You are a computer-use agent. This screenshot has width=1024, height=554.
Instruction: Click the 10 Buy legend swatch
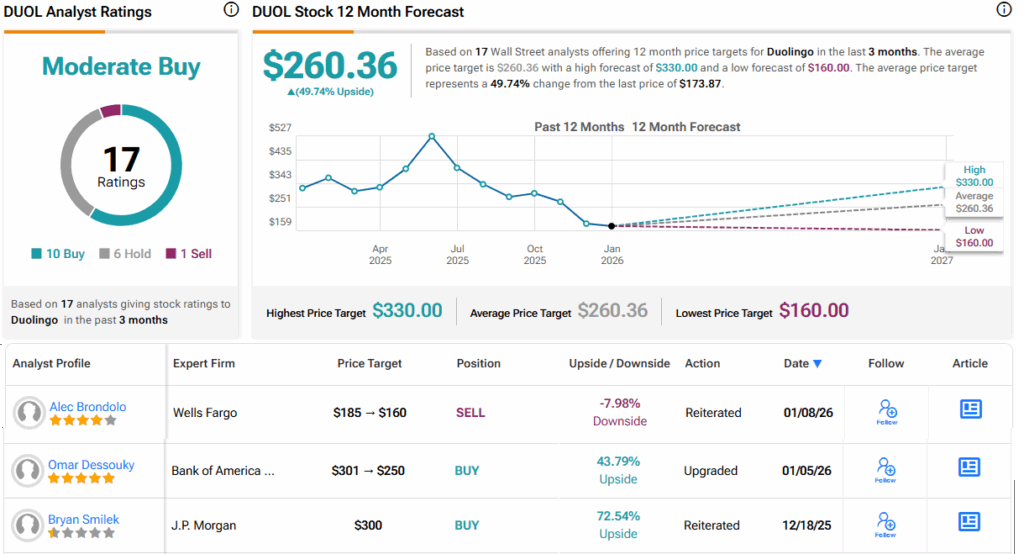[x=36, y=254]
